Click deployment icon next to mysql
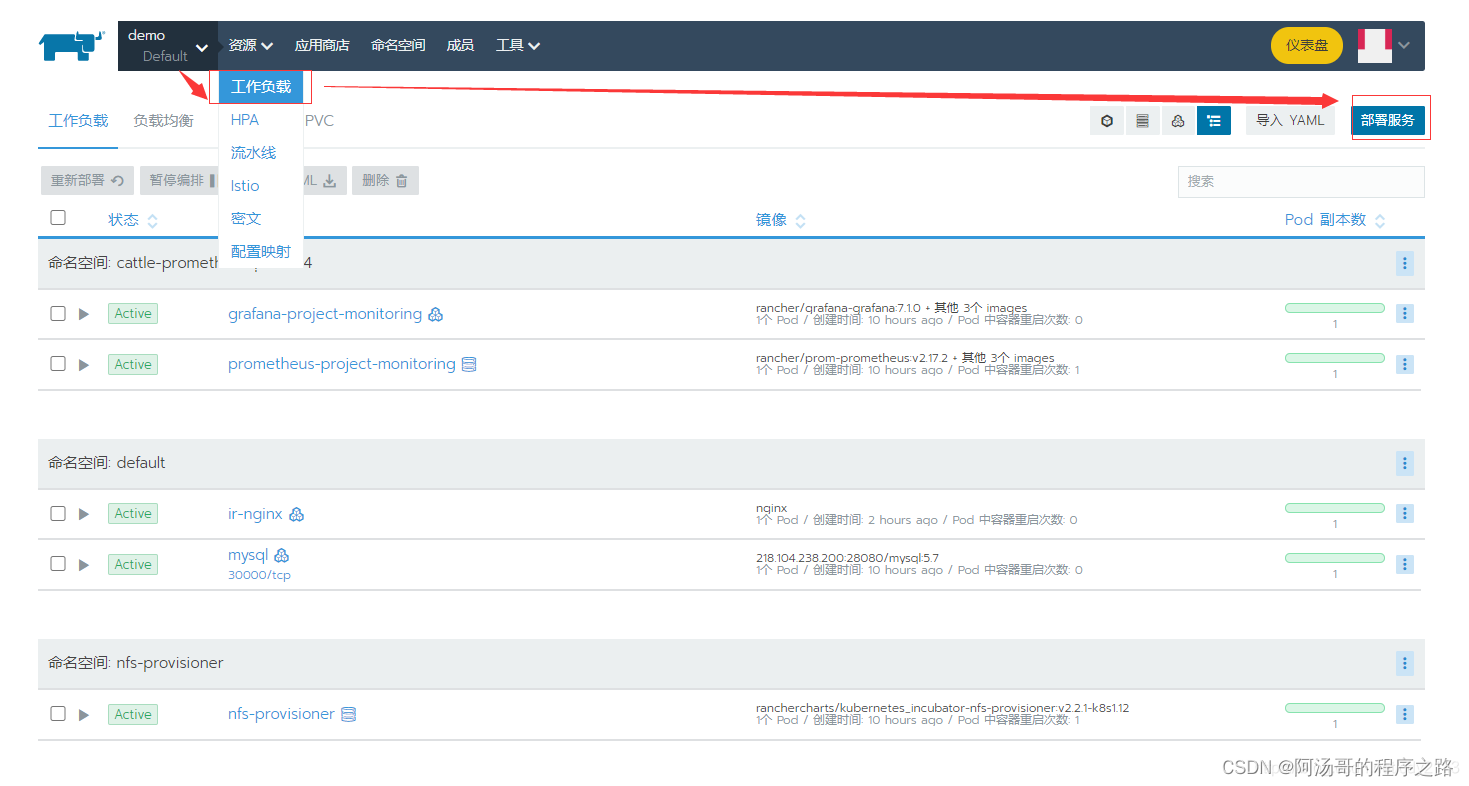1469x786 pixels. coord(282,555)
